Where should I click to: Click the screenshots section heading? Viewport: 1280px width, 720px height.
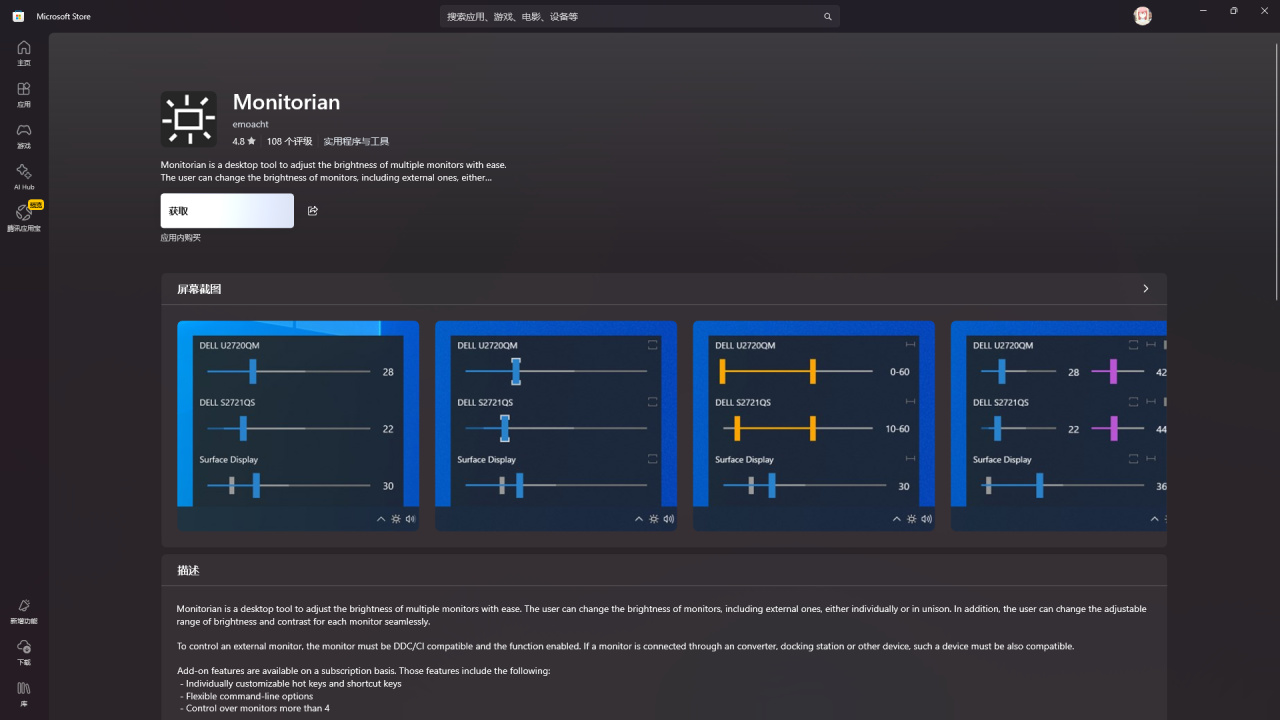199,289
